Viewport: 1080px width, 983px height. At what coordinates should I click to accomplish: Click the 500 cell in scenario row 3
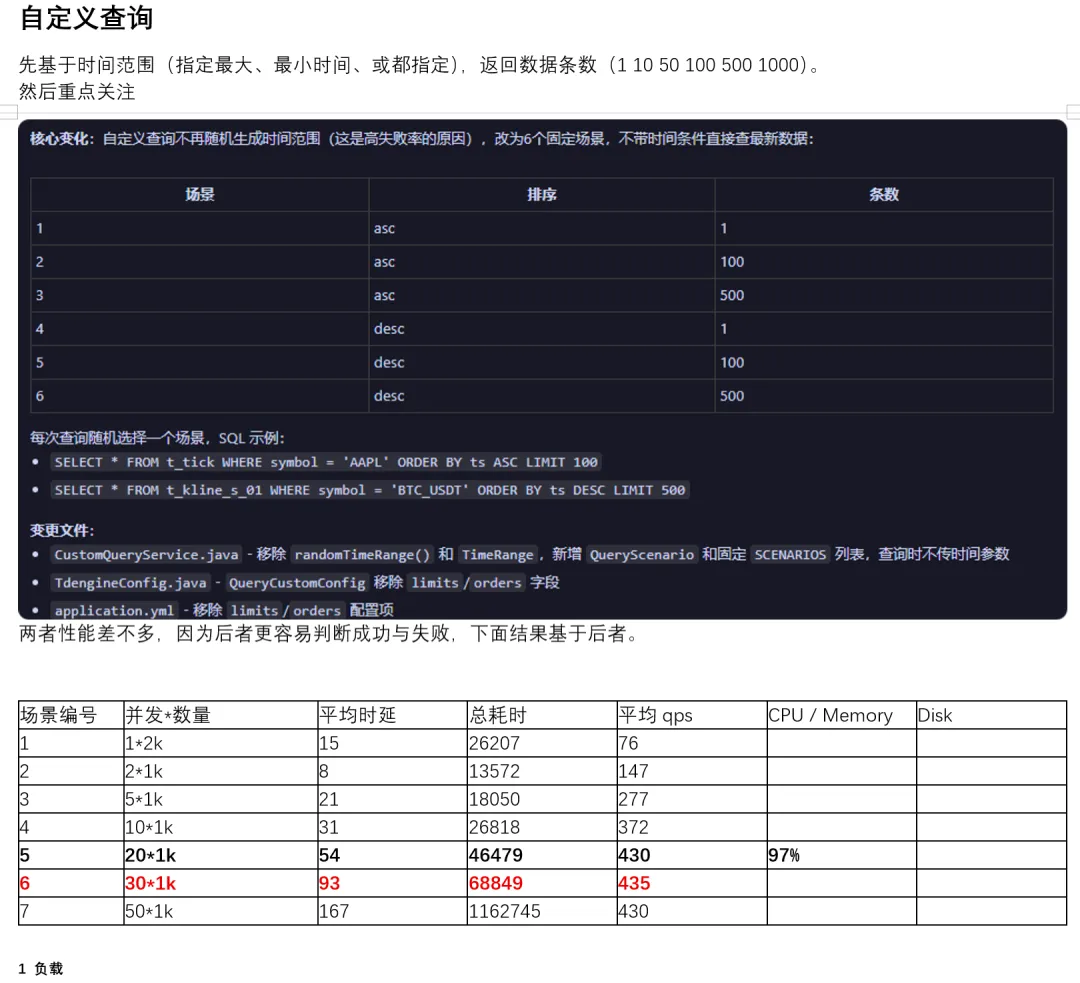coord(884,296)
